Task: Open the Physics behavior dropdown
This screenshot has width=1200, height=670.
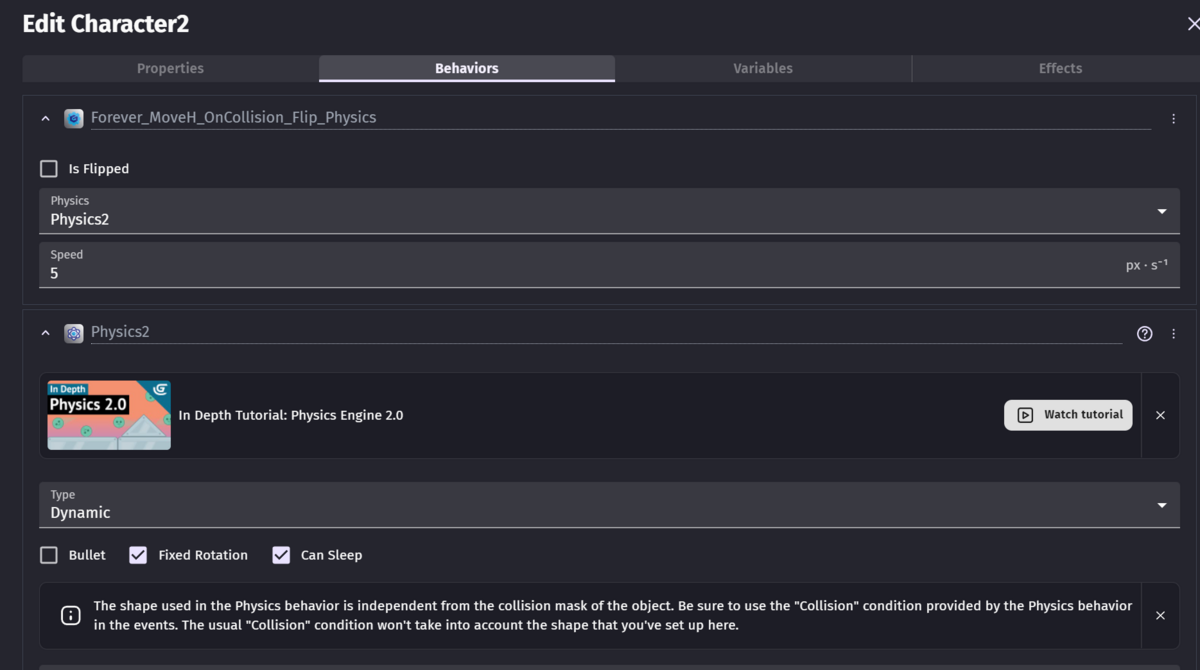Action: 609,211
